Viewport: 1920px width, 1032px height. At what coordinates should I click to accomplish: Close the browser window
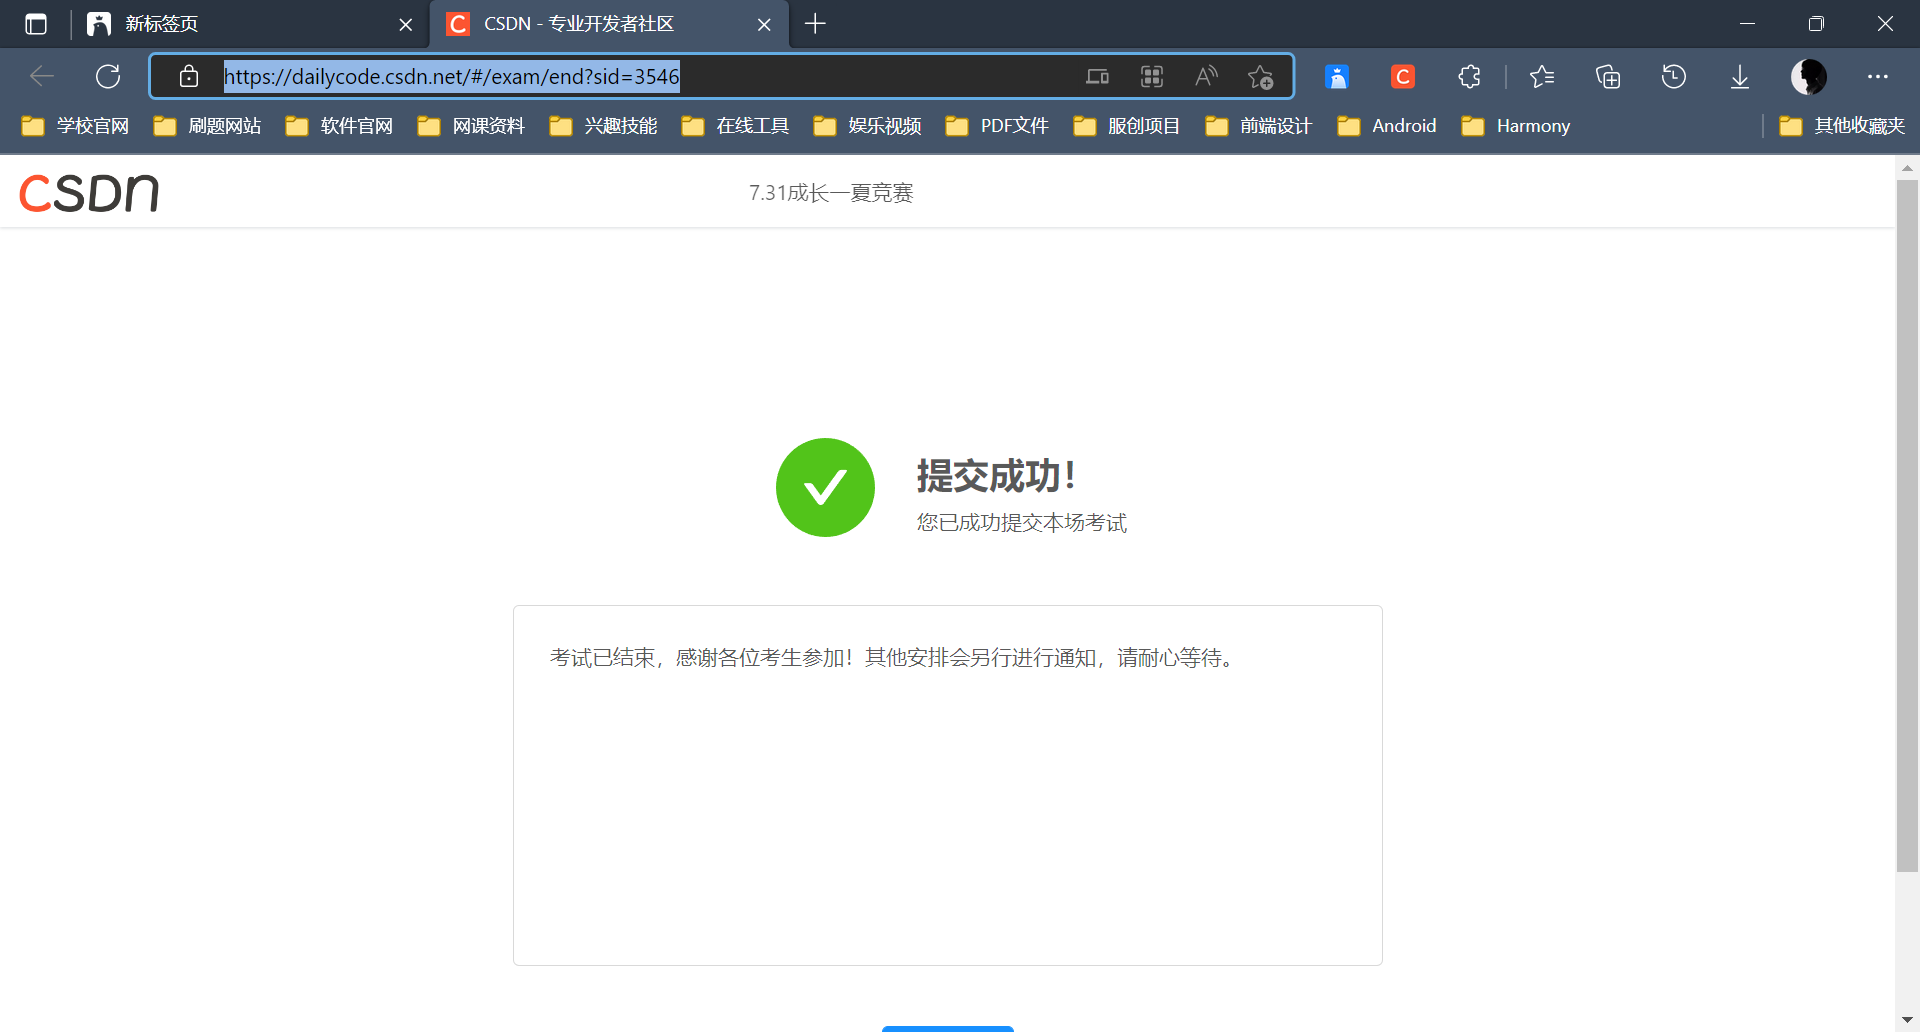pos(1885,24)
